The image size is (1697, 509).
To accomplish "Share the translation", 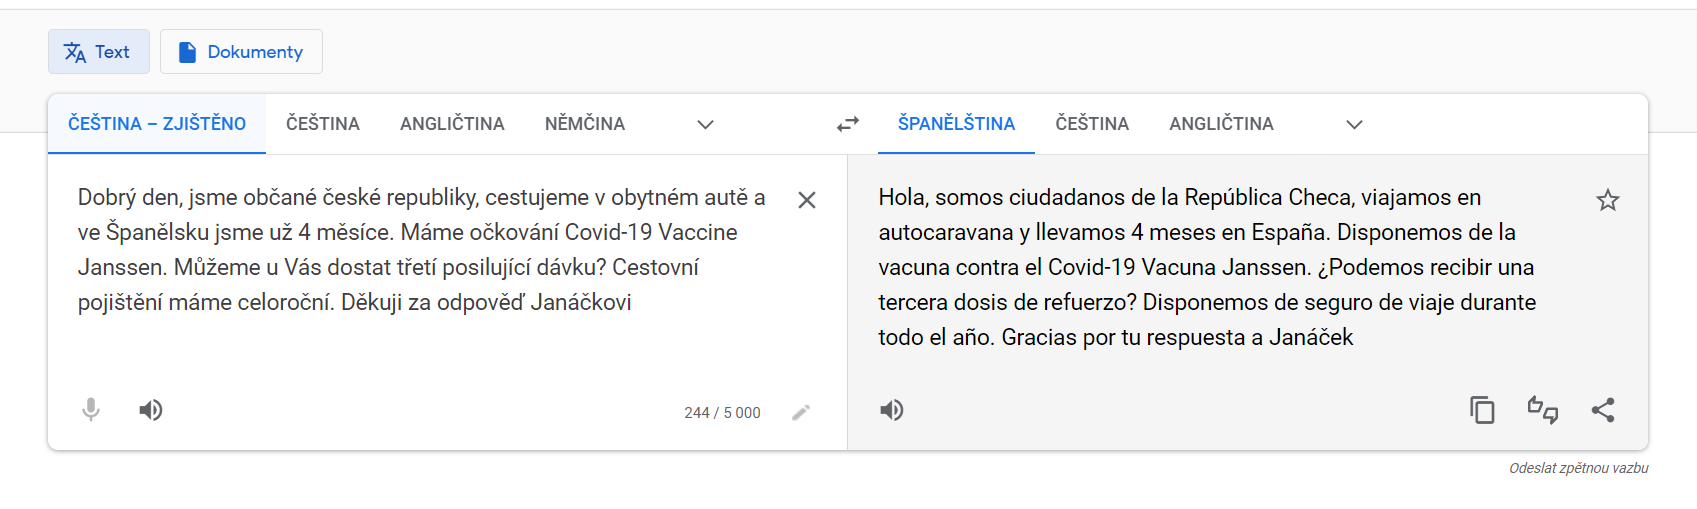I will tap(1603, 410).
